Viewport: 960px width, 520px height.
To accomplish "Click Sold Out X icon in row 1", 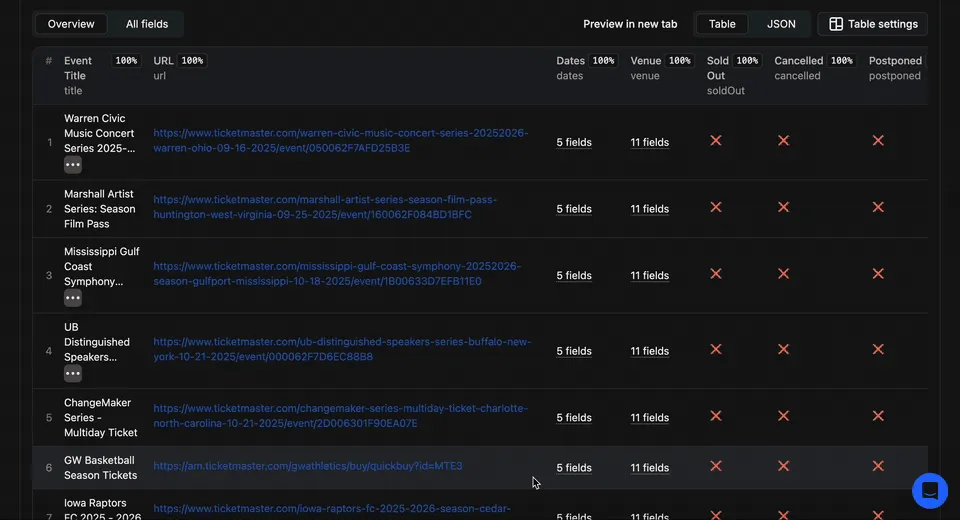I will point(716,141).
